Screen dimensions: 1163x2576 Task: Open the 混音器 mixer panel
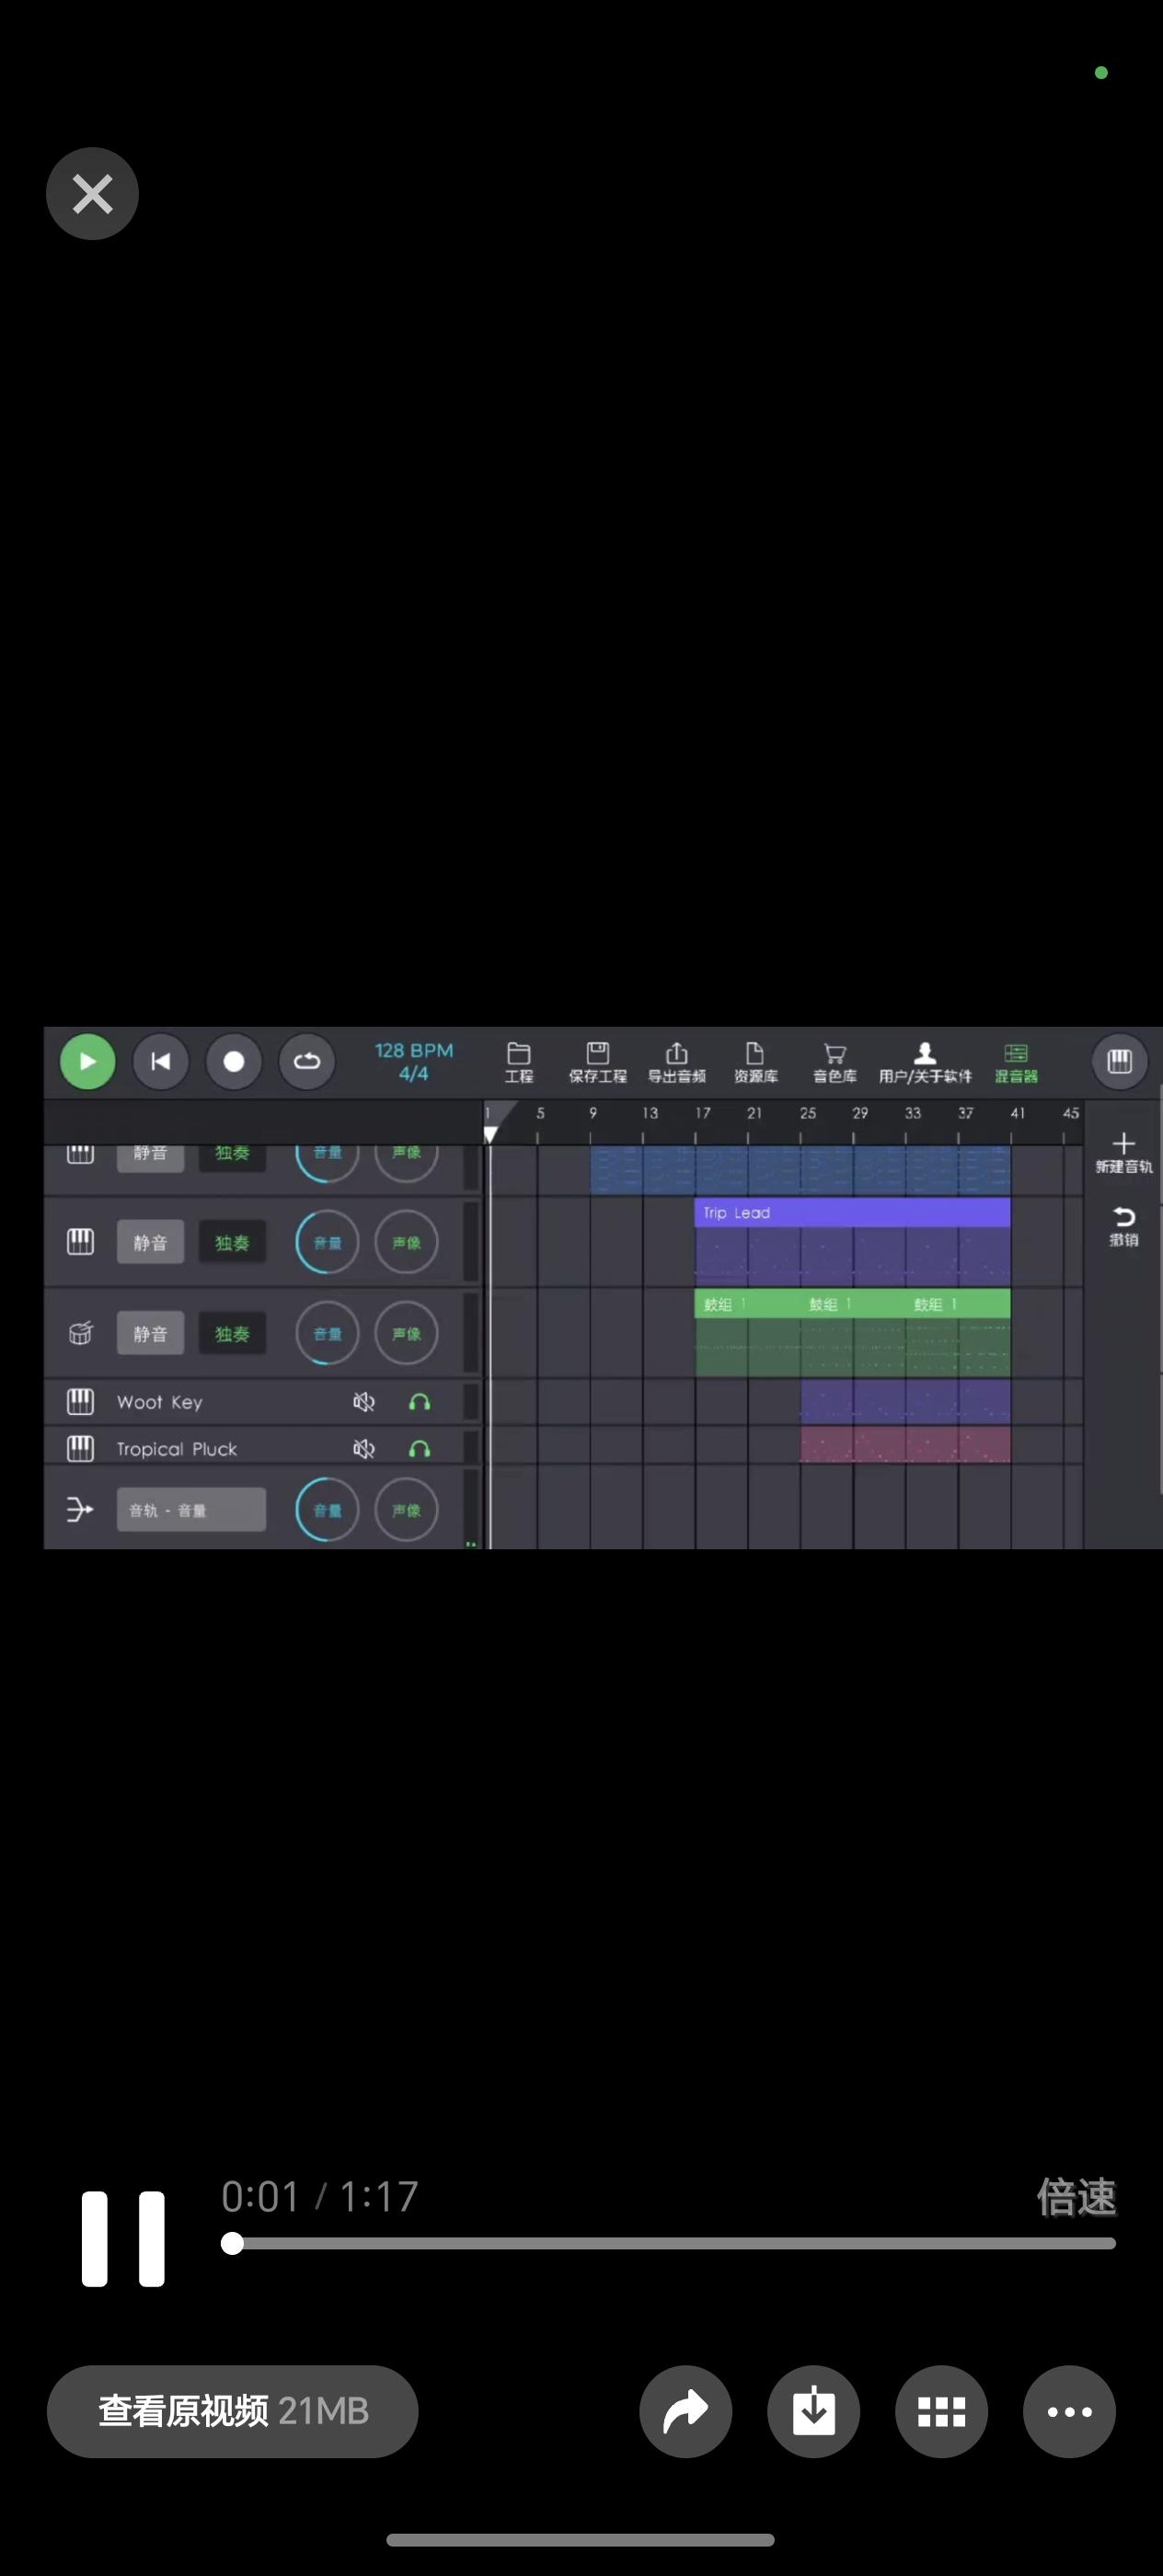click(1015, 1062)
